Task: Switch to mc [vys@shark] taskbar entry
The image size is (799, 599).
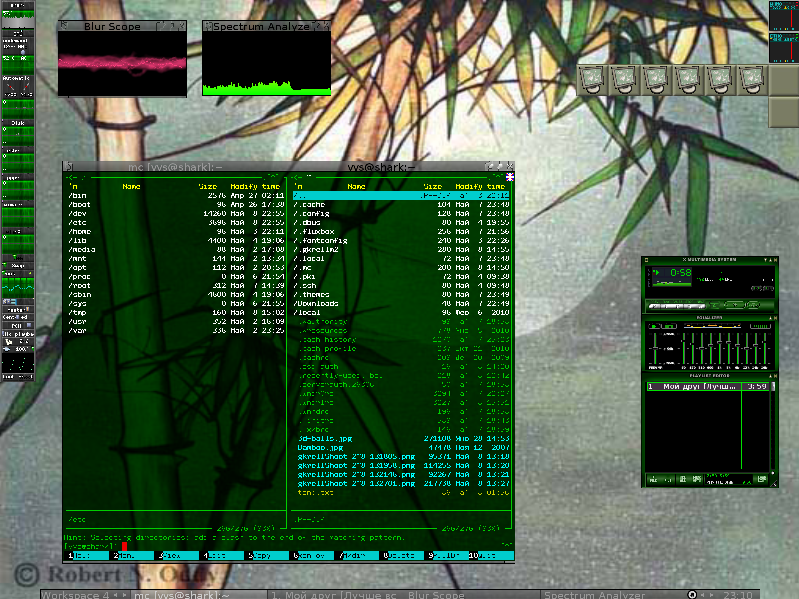Action: (199, 594)
